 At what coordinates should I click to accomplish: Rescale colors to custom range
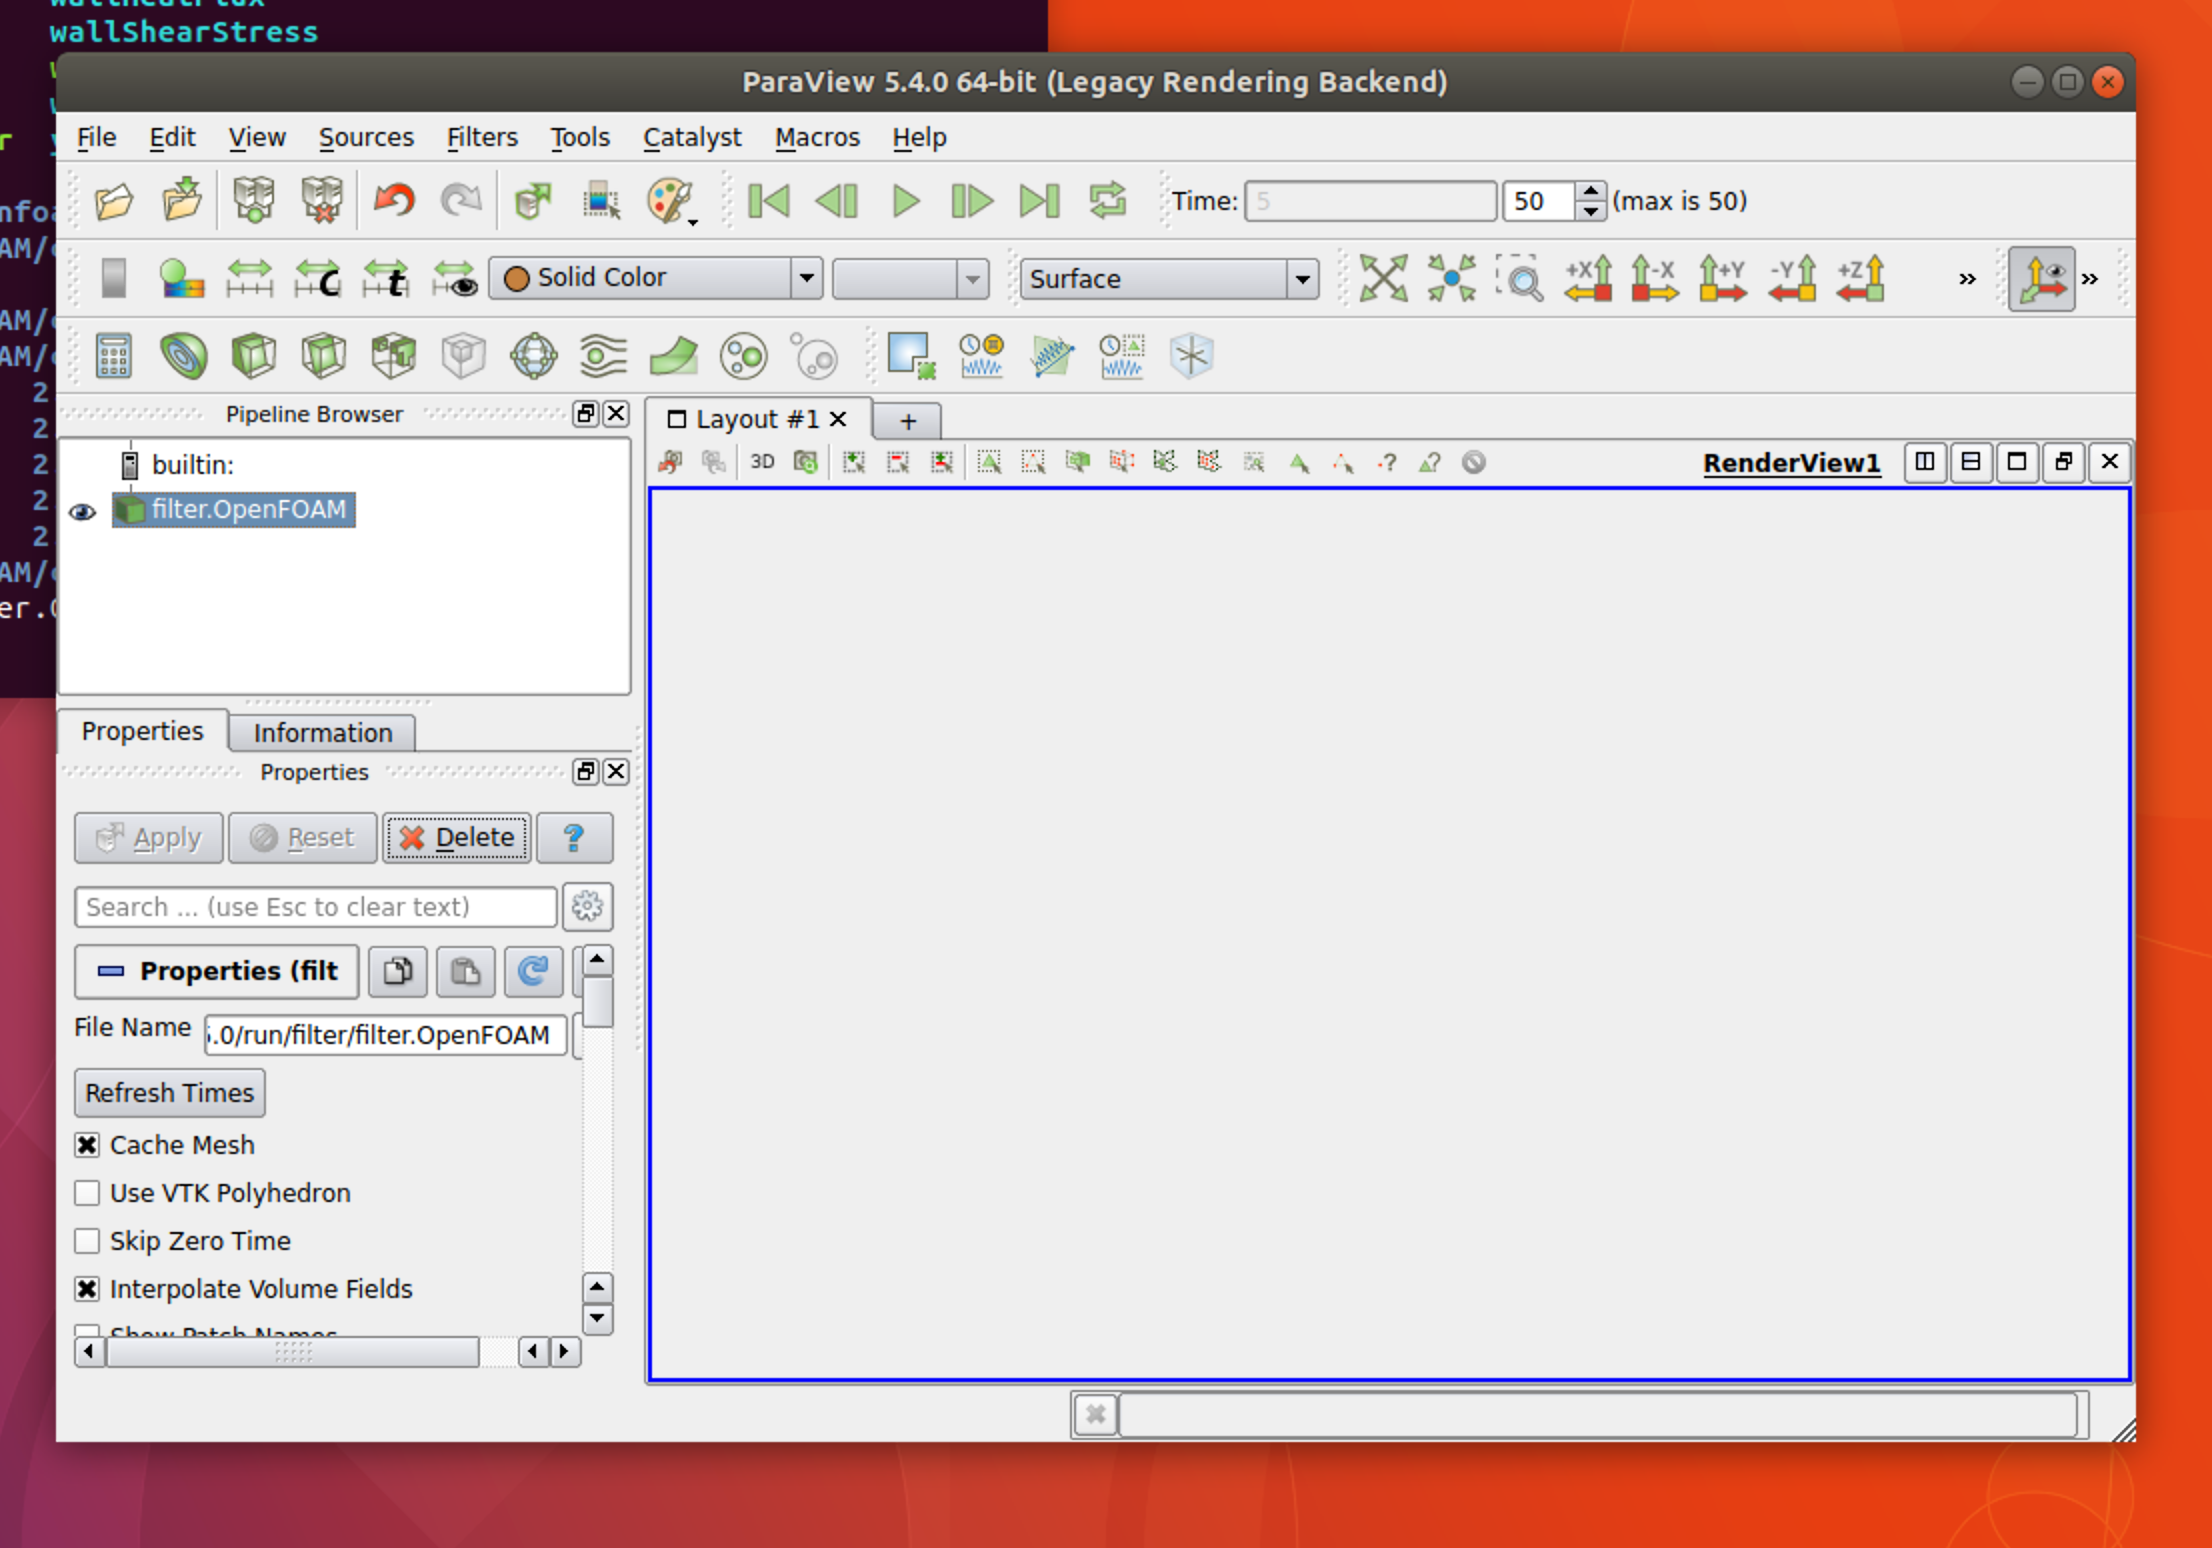pos(318,278)
